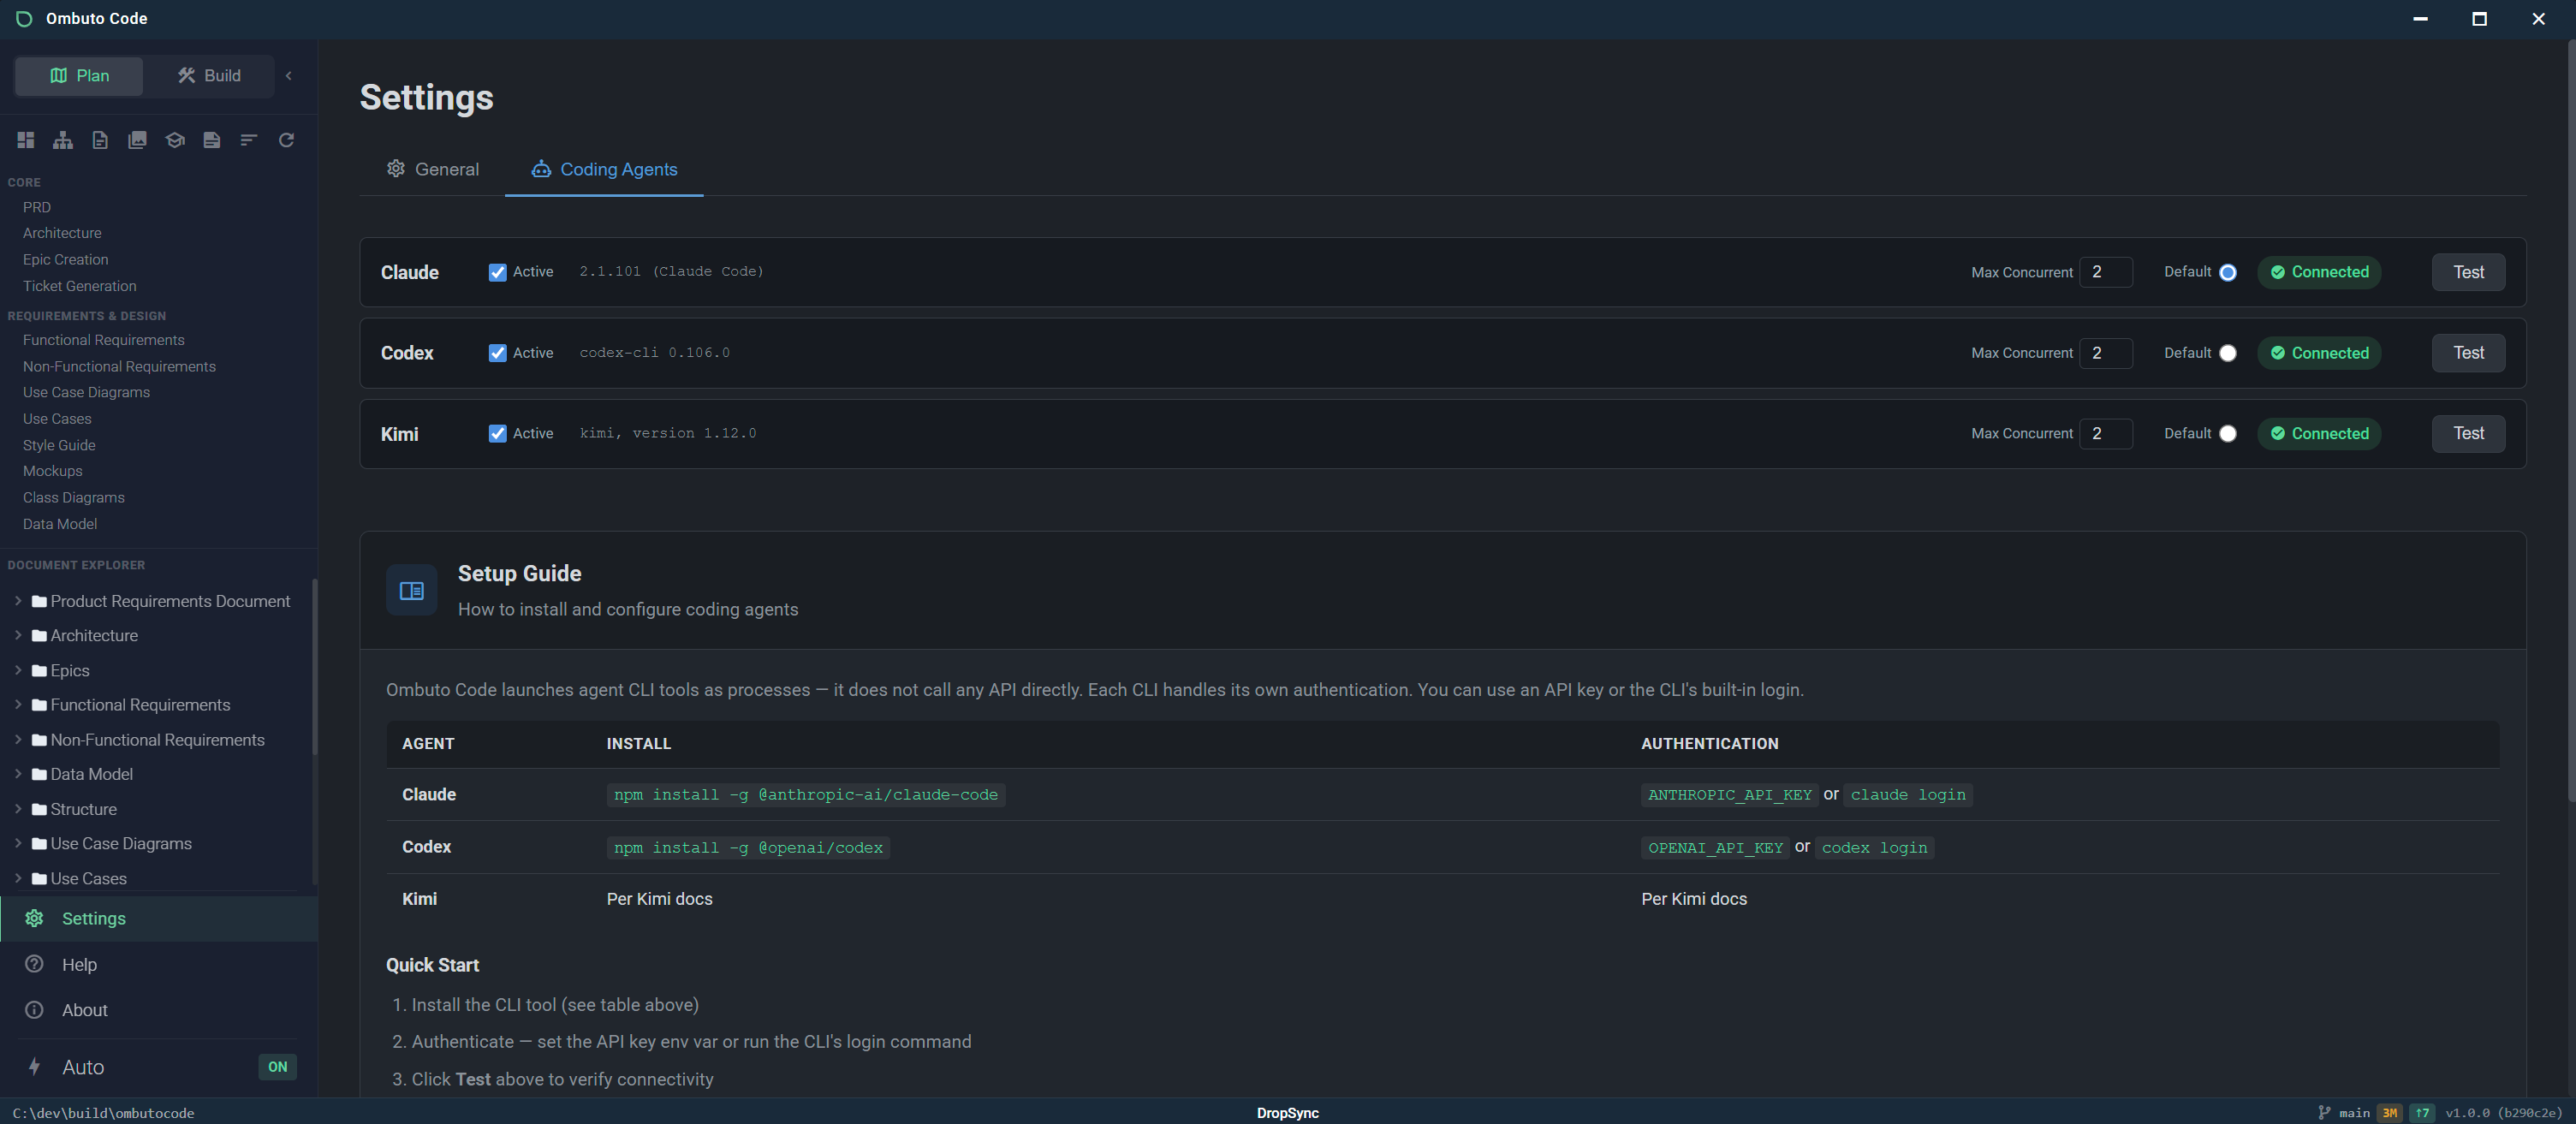Click the Max Concurrent field for Kimi
2576x1124 pixels.
[x=2106, y=433]
